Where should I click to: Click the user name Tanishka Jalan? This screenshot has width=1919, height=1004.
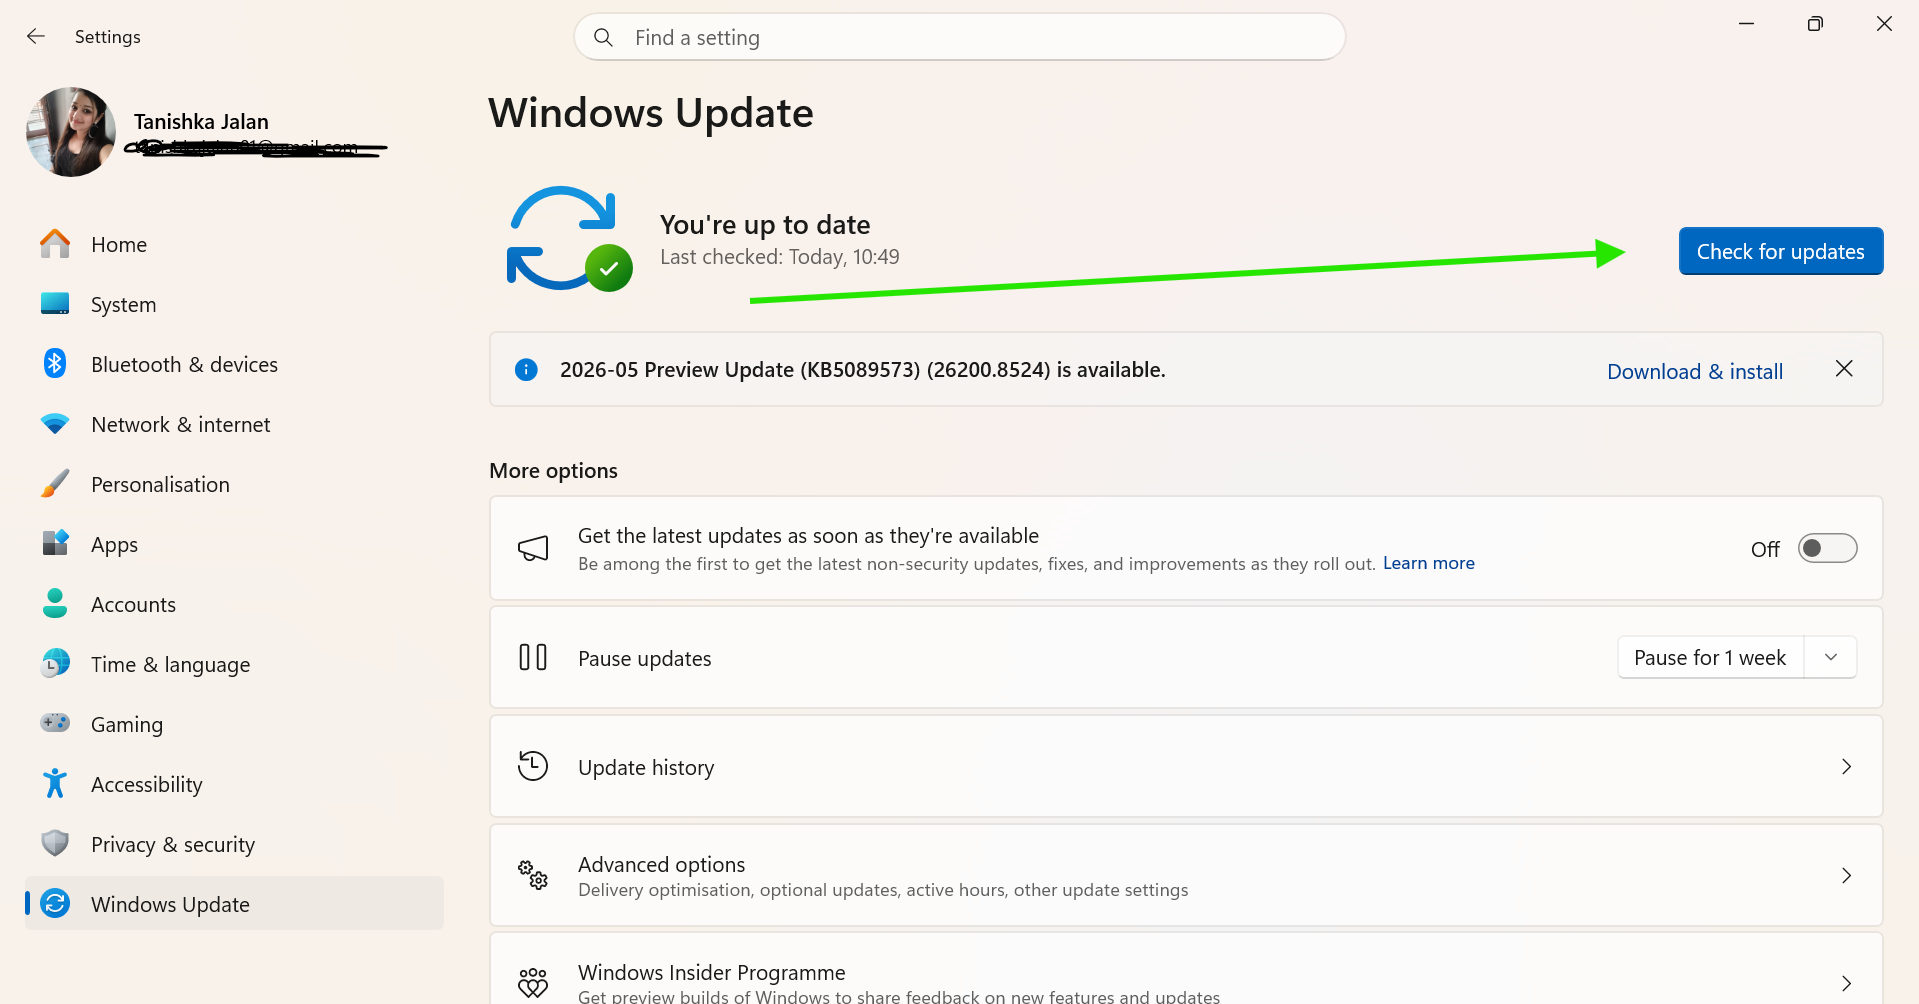click(x=201, y=122)
